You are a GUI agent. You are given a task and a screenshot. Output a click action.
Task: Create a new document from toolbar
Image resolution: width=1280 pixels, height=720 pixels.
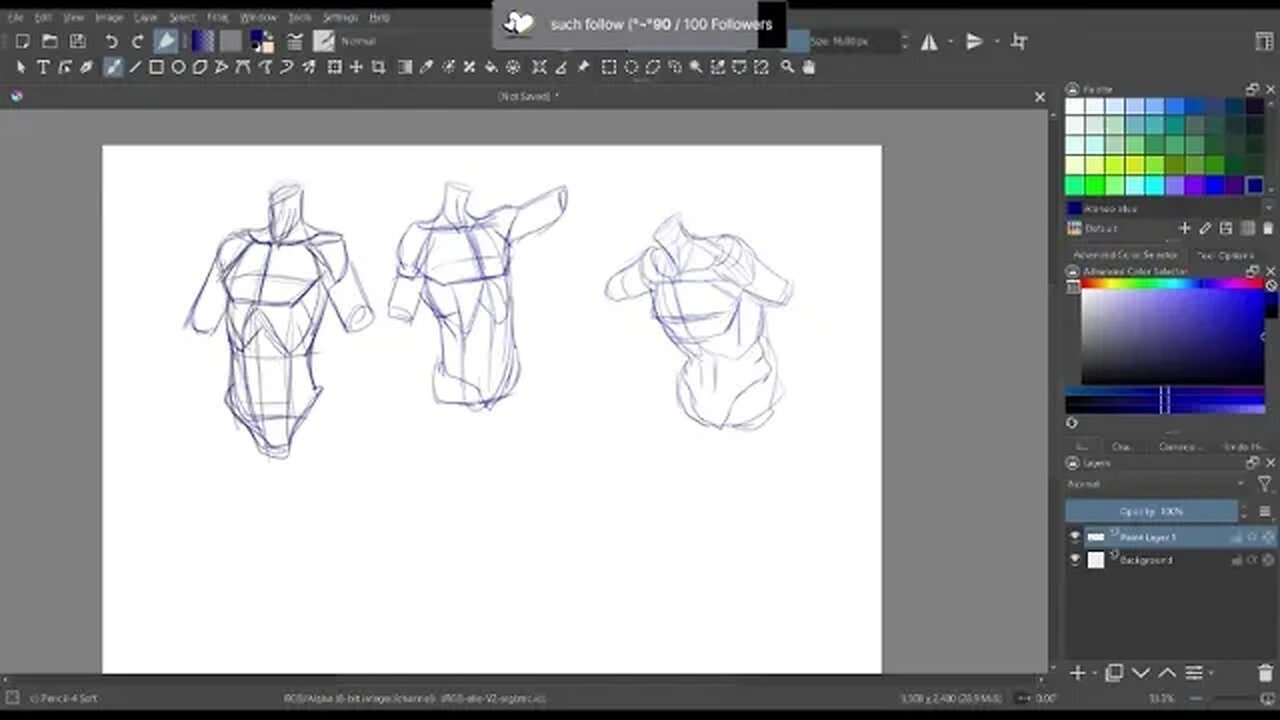(x=22, y=41)
